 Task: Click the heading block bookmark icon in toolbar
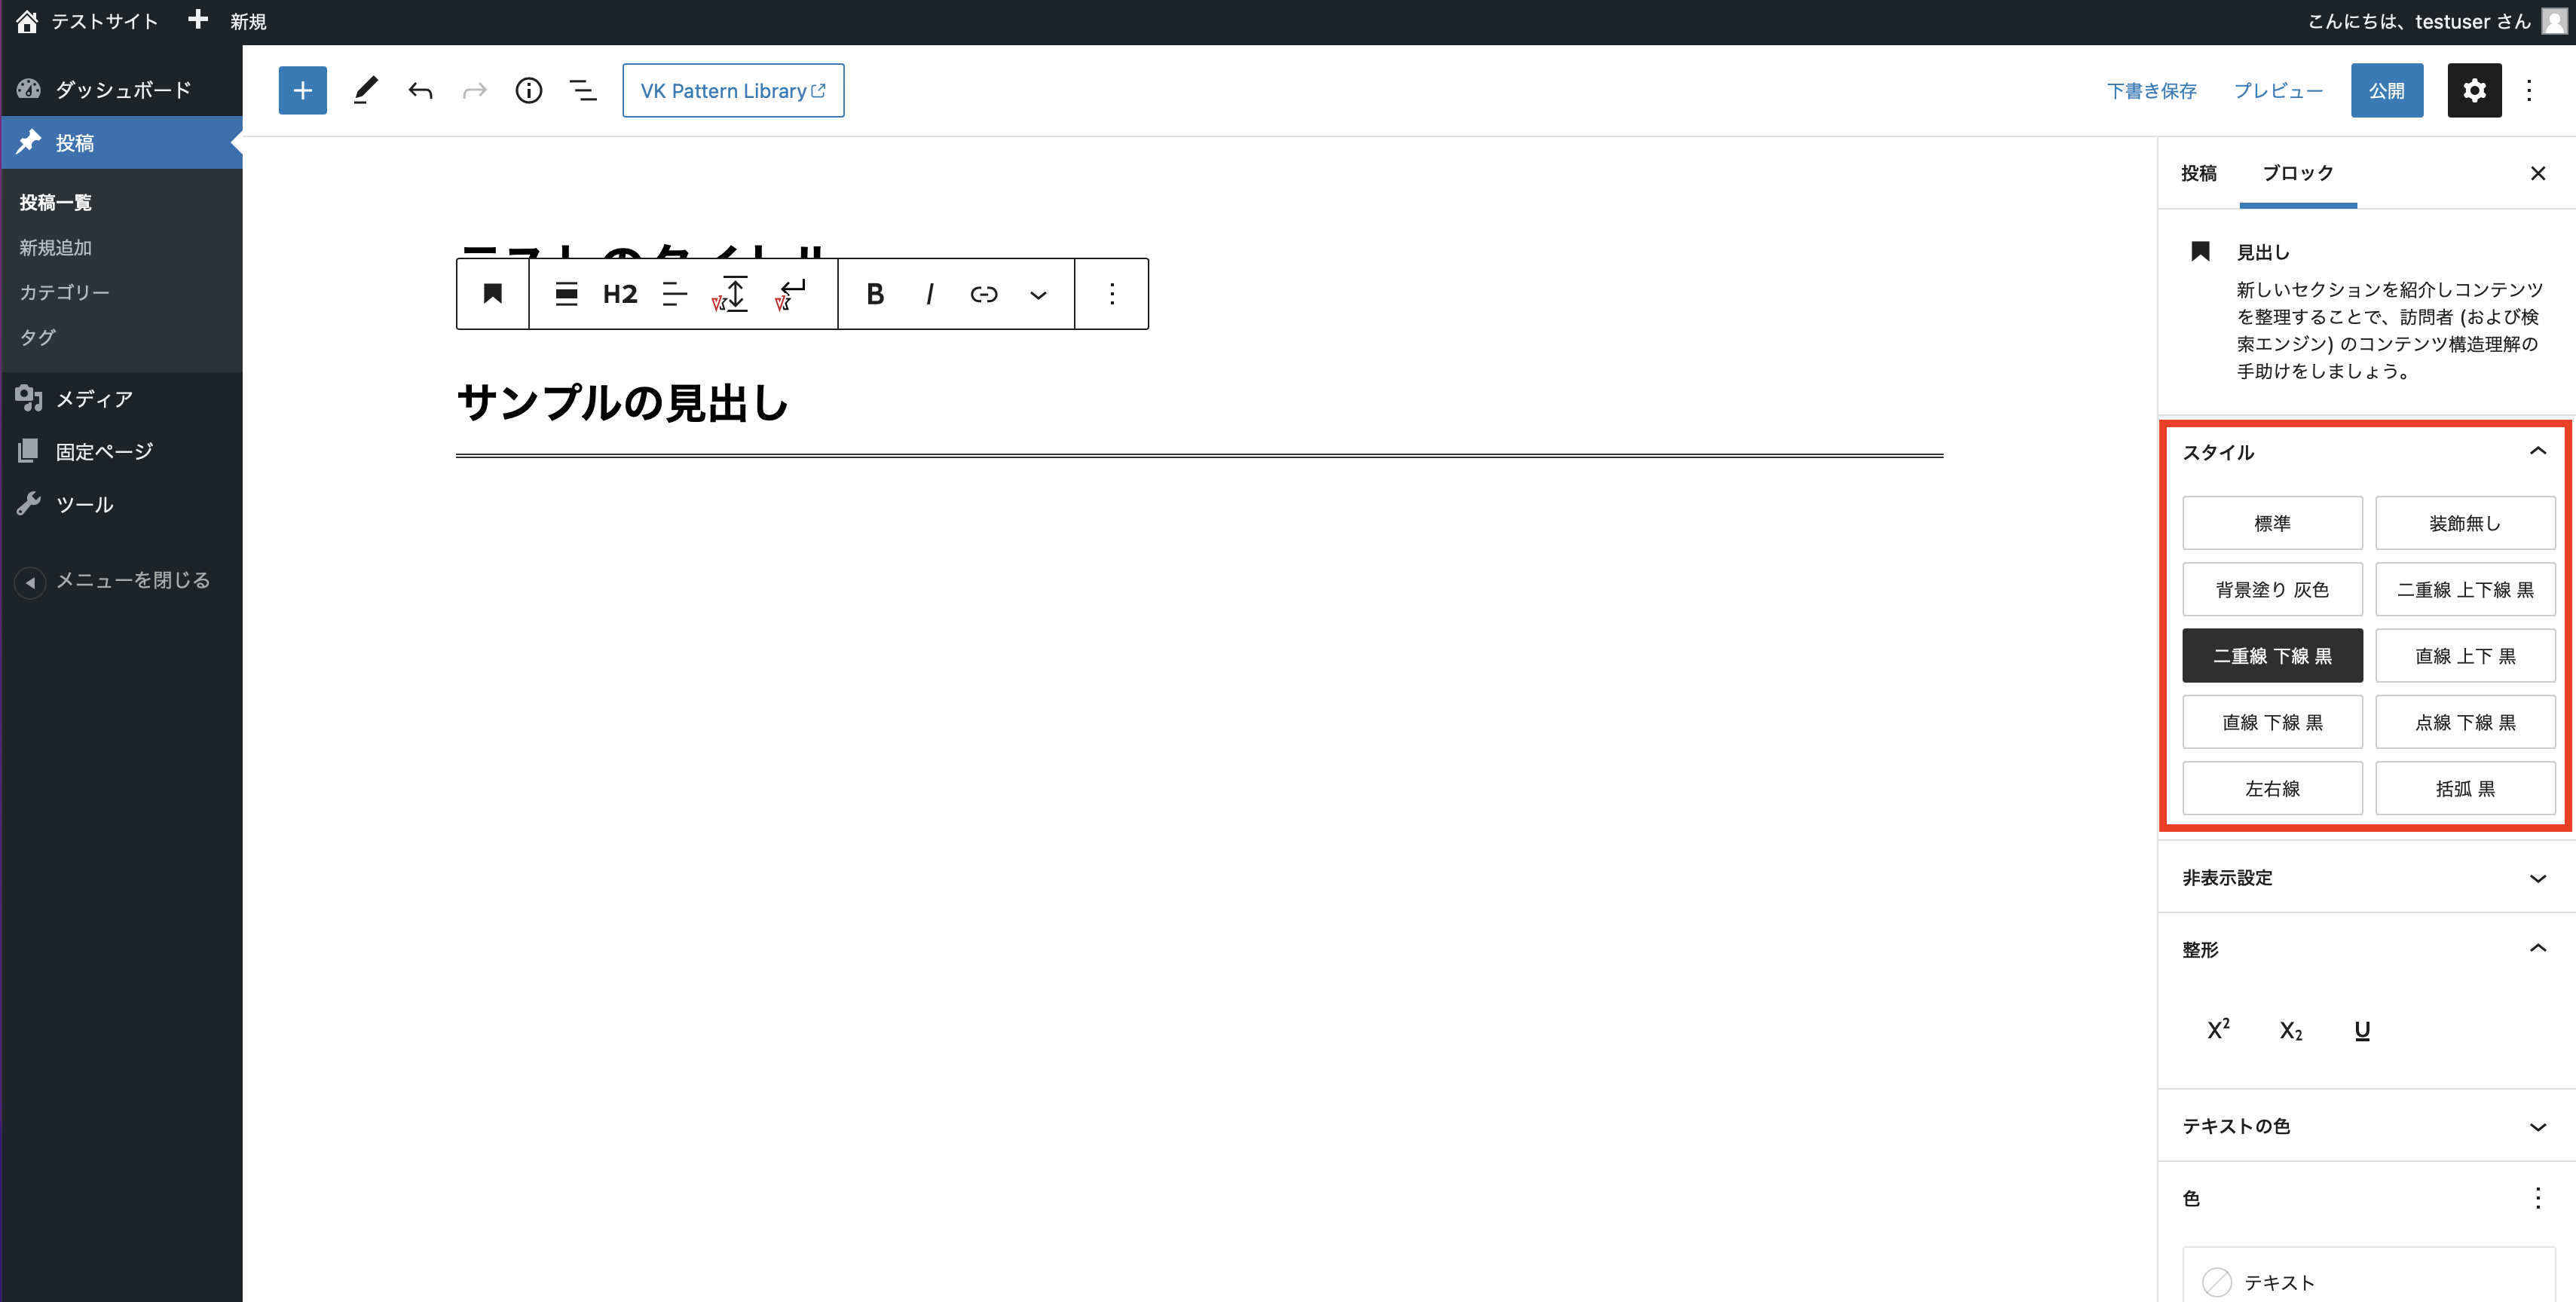coord(492,294)
